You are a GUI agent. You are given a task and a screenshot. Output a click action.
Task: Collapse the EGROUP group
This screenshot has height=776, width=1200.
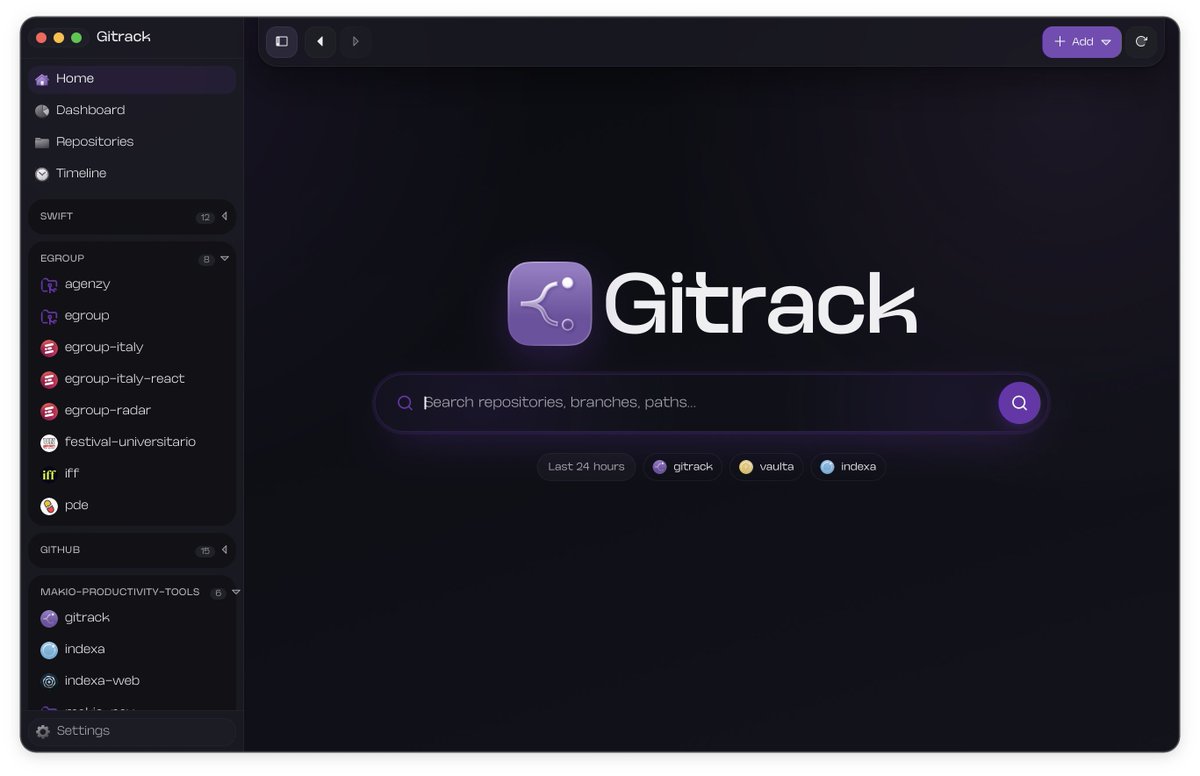pos(224,258)
